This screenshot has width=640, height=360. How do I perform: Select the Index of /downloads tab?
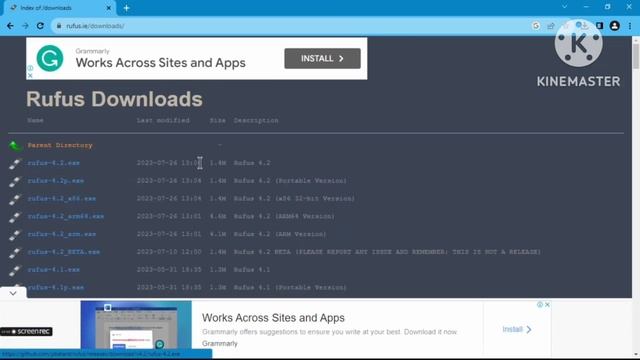pyautogui.click(x=60, y=8)
